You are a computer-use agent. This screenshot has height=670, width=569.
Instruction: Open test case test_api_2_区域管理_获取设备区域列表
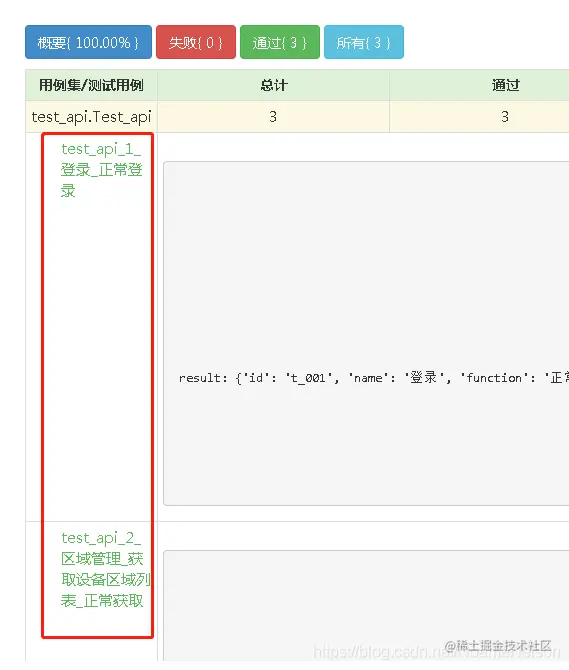105,569
